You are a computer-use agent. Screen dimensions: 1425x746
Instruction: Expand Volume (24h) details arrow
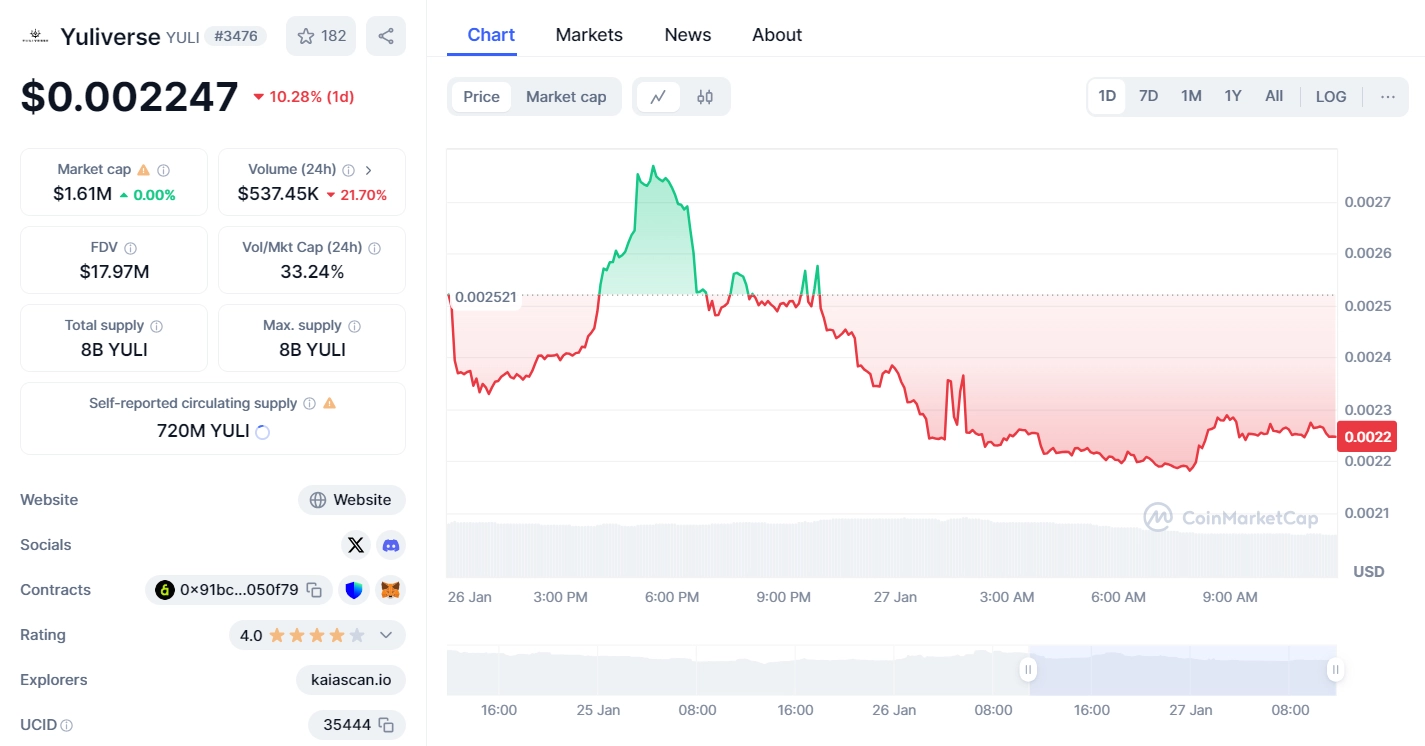click(369, 170)
